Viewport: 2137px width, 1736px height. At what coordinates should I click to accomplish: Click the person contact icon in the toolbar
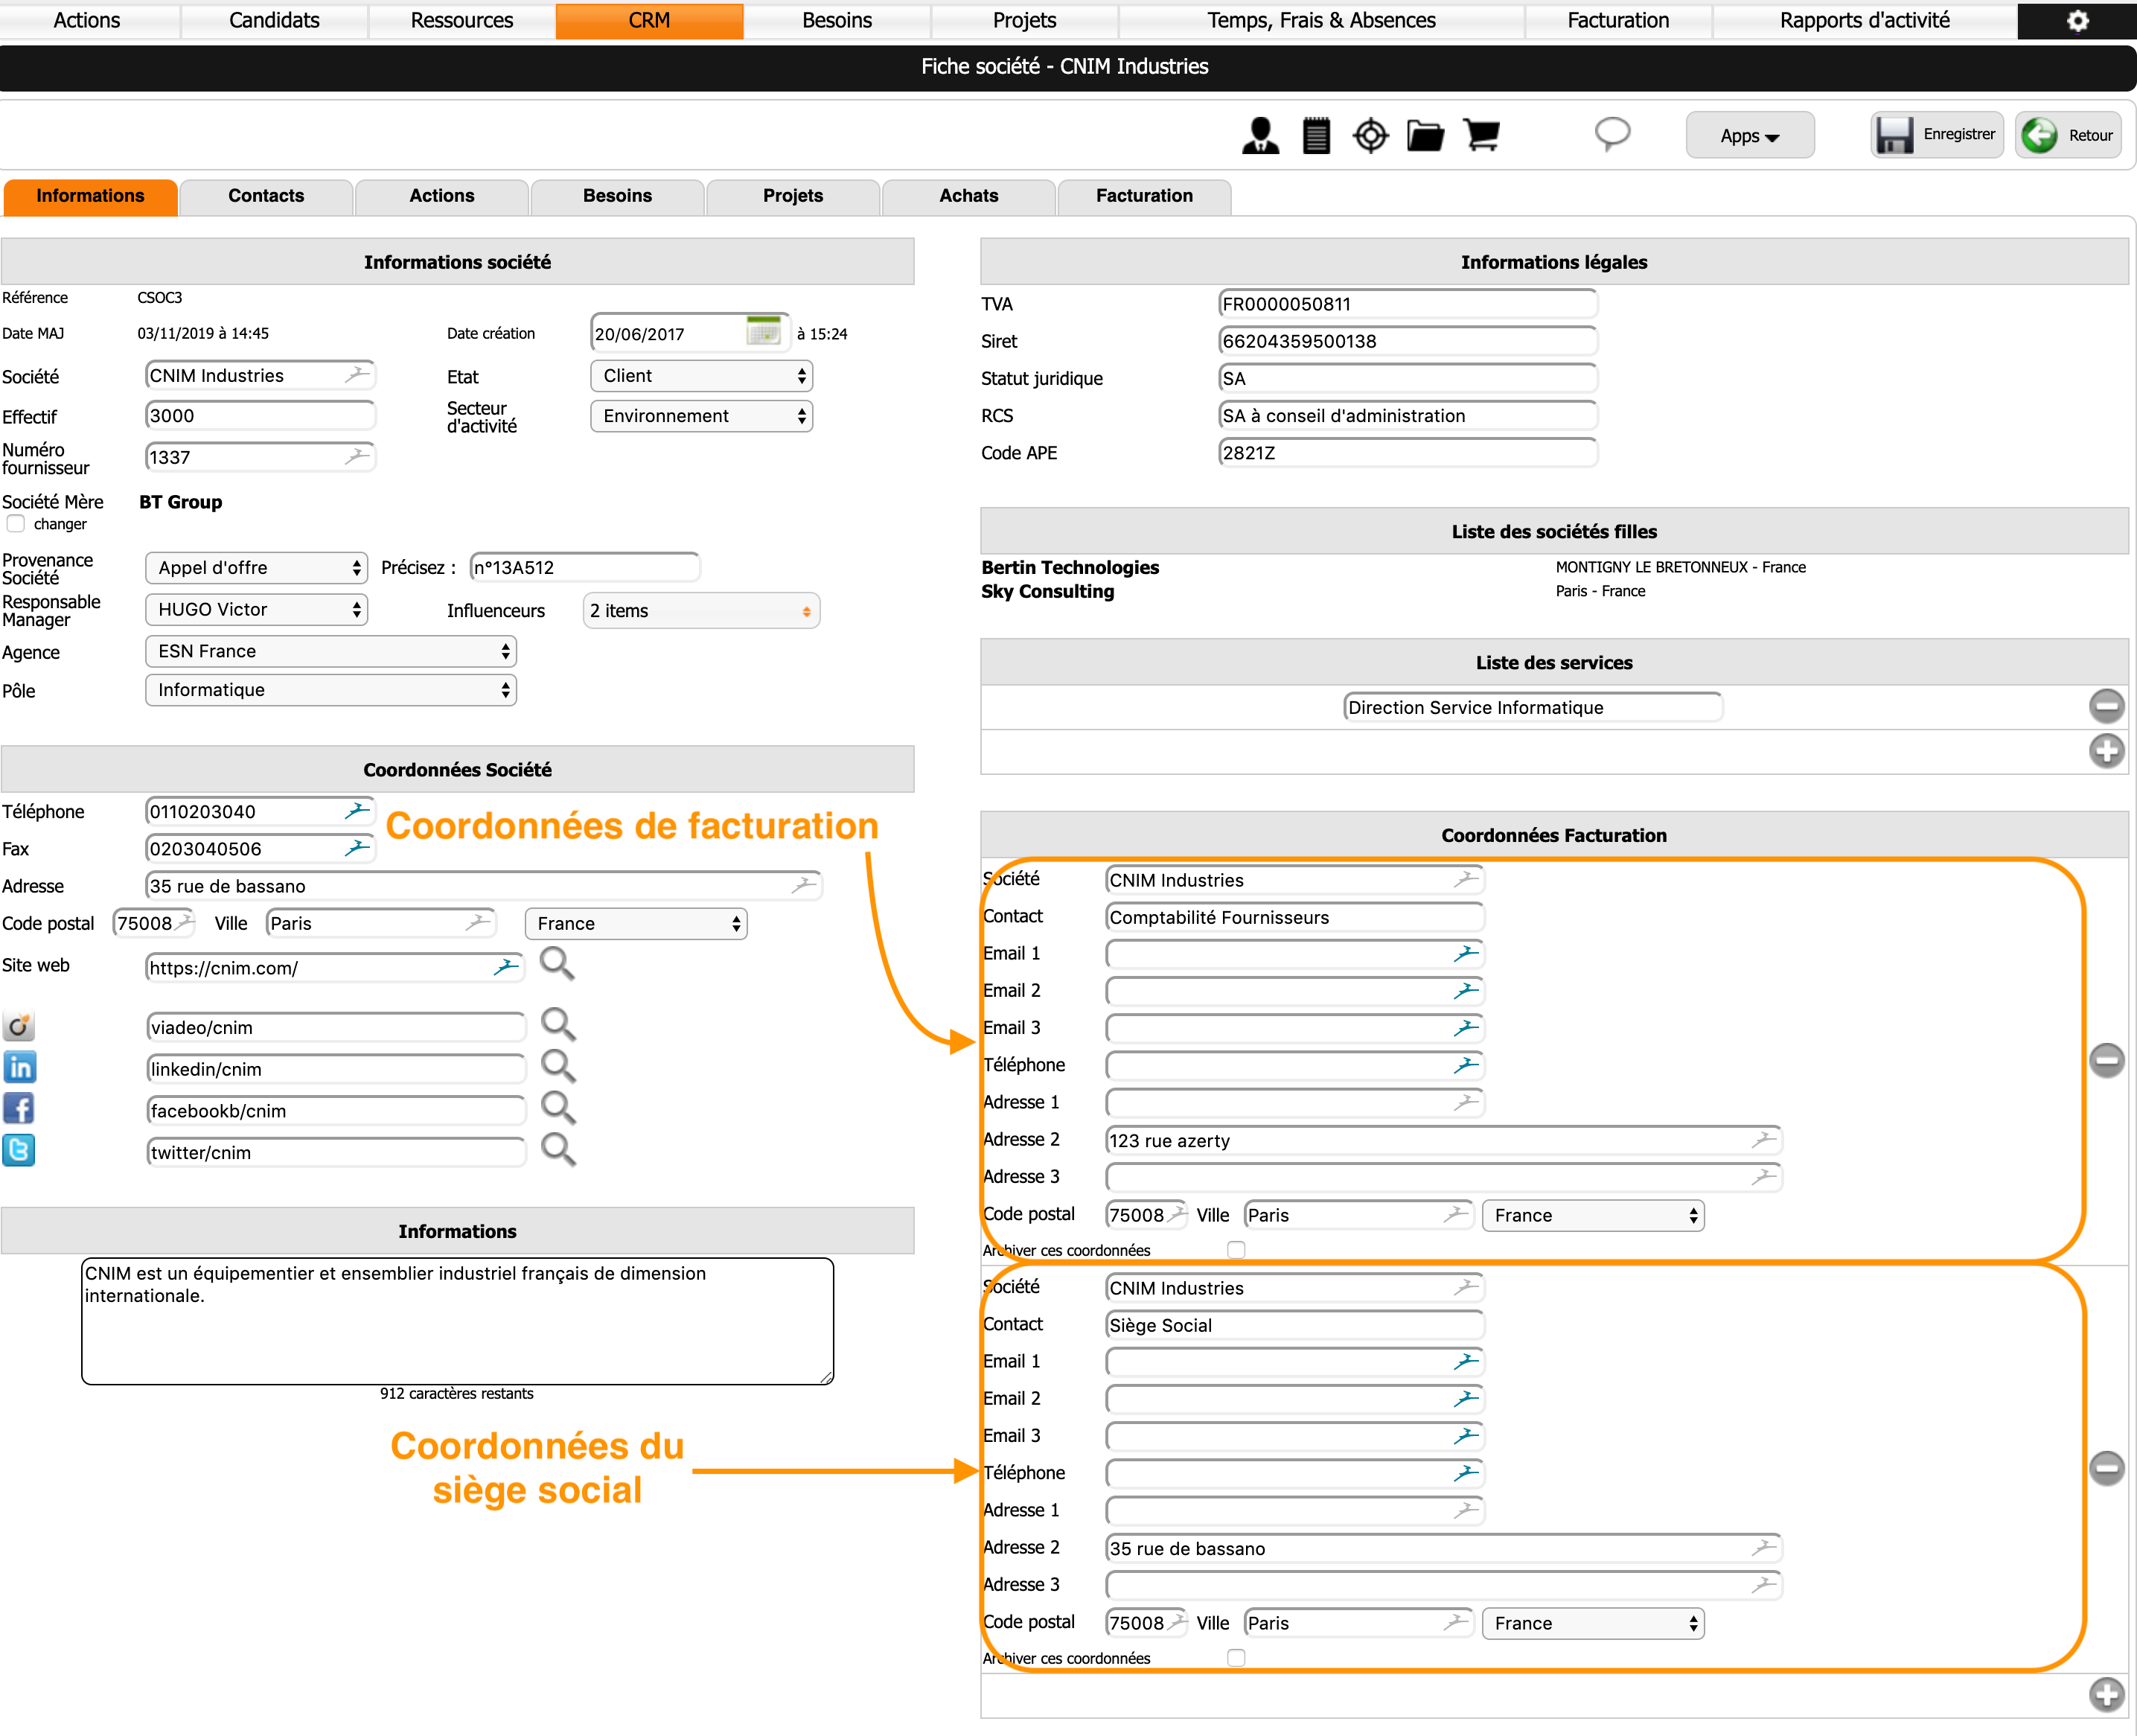(x=1260, y=135)
